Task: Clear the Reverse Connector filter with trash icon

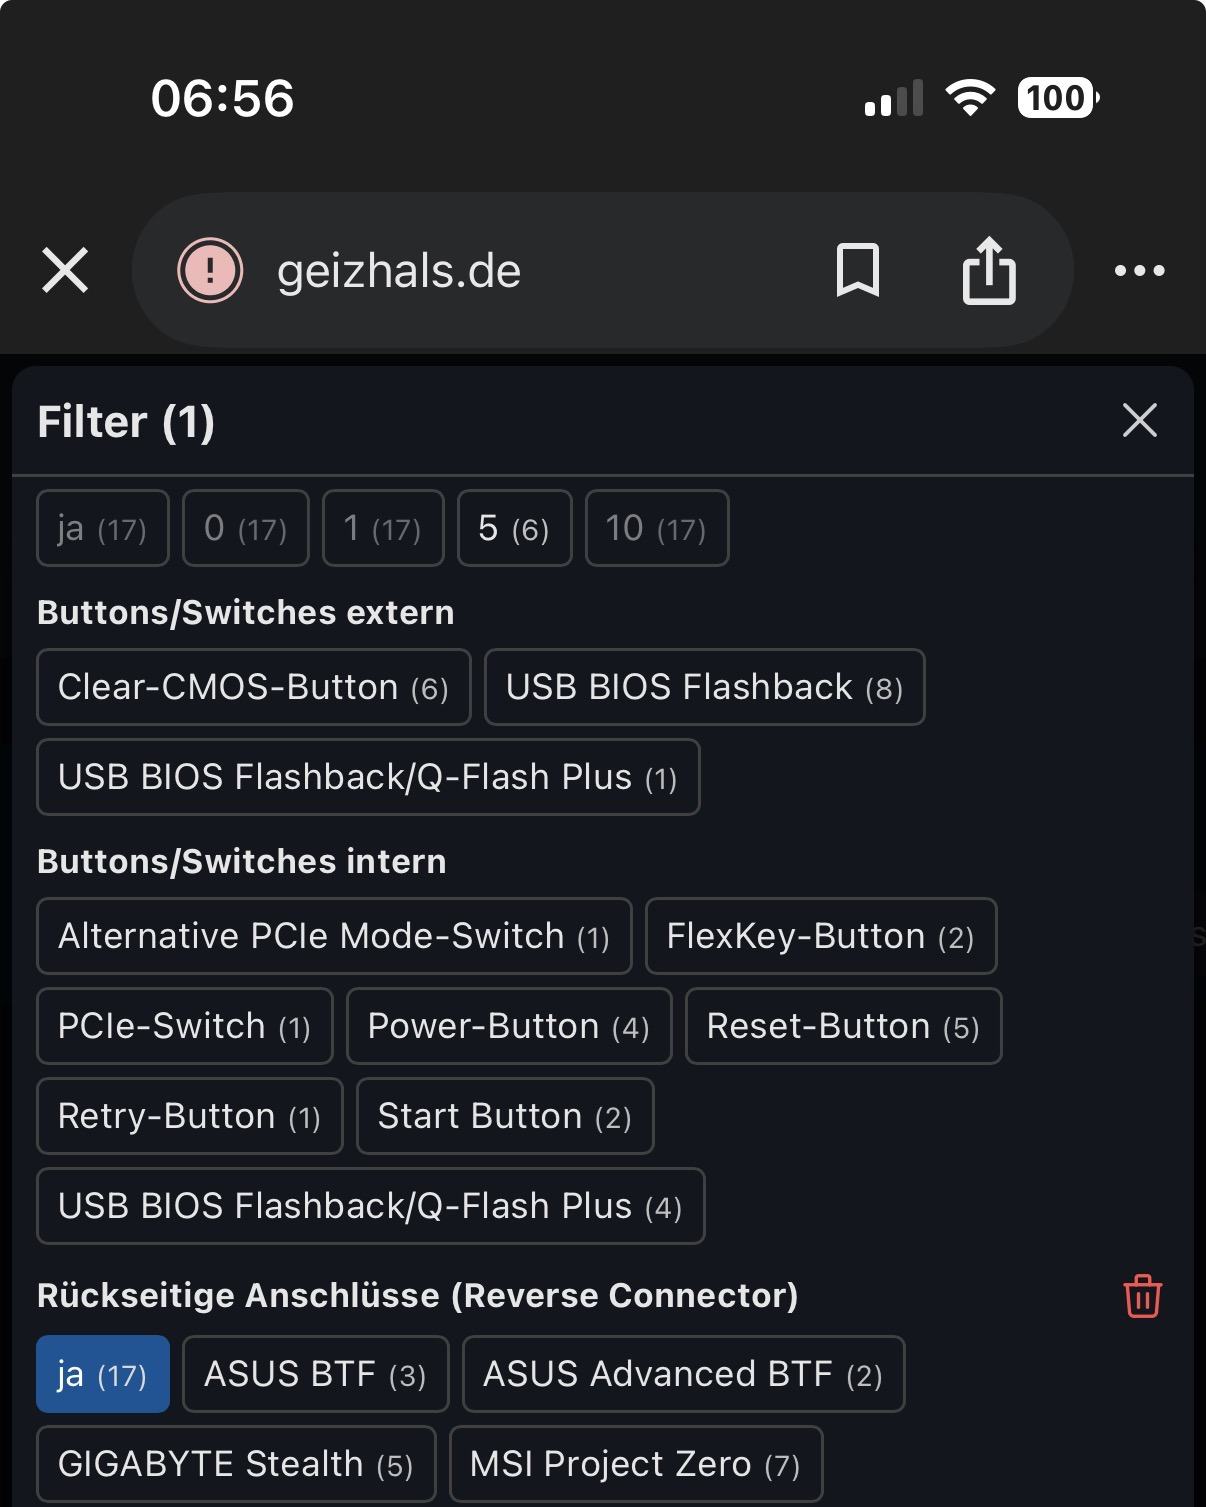Action: point(1142,1296)
